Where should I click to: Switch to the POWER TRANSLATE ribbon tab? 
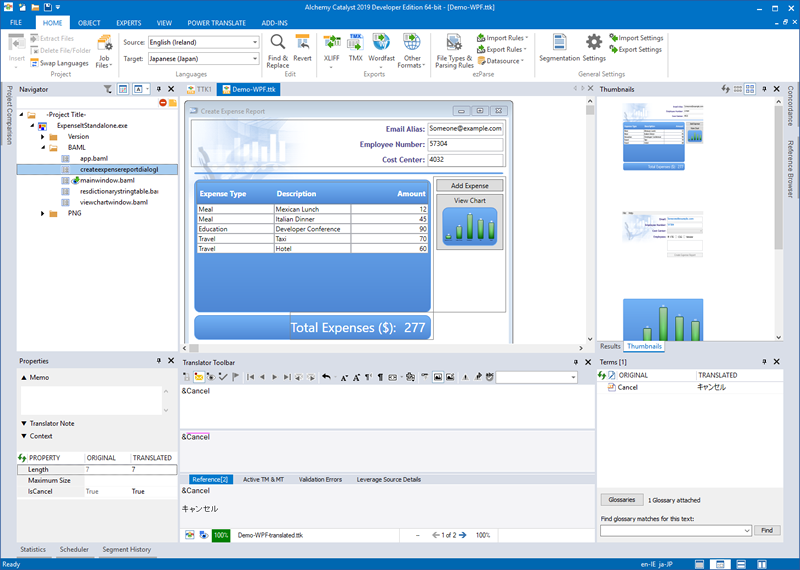pos(216,22)
